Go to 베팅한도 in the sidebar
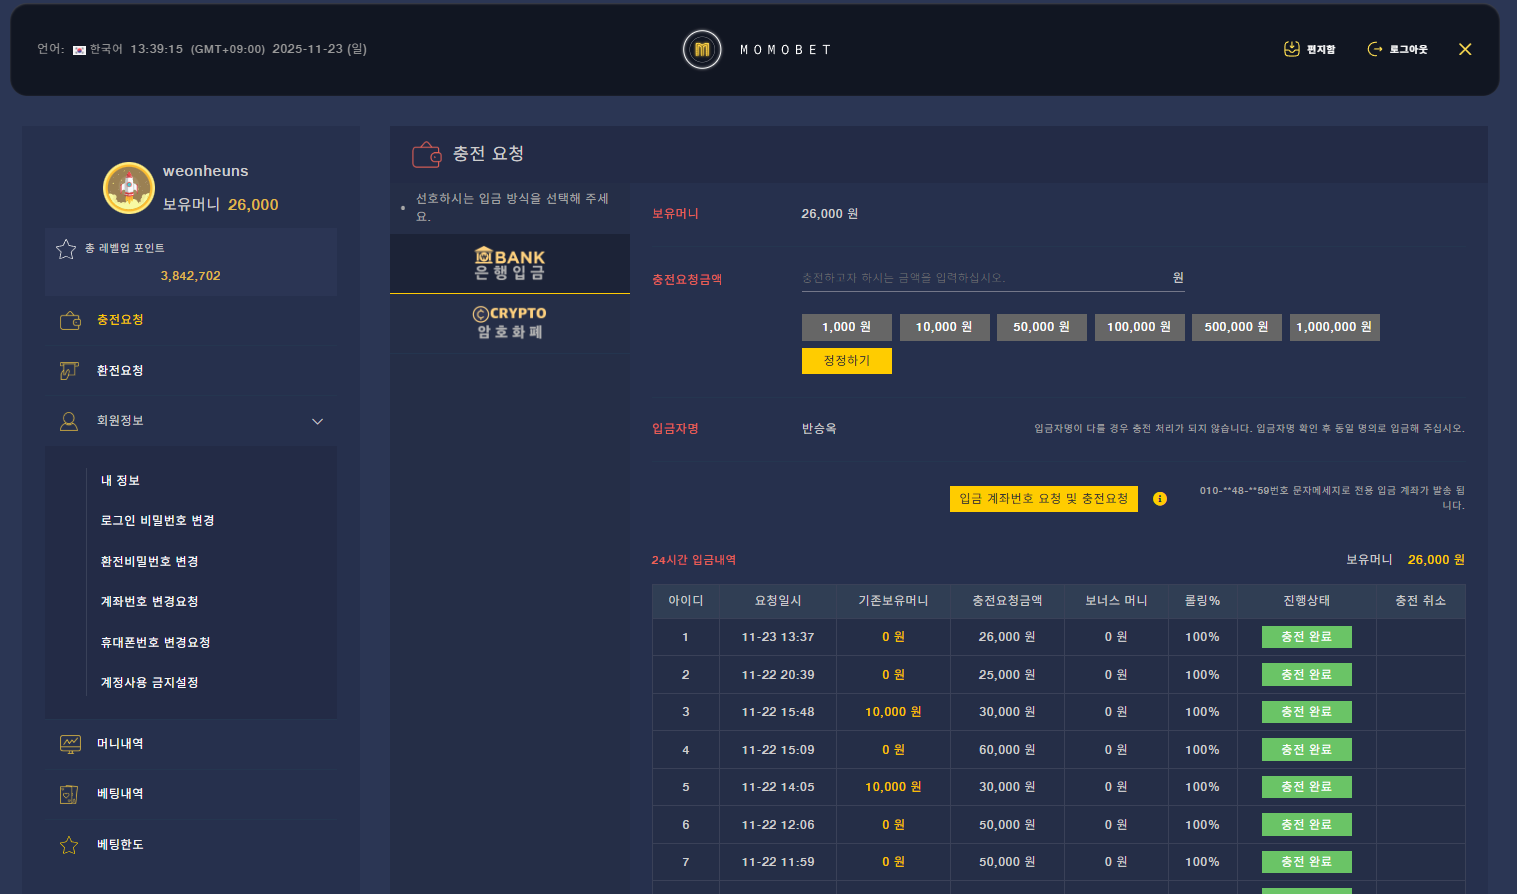The width and height of the screenshot is (1517, 894). [x=120, y=845]
